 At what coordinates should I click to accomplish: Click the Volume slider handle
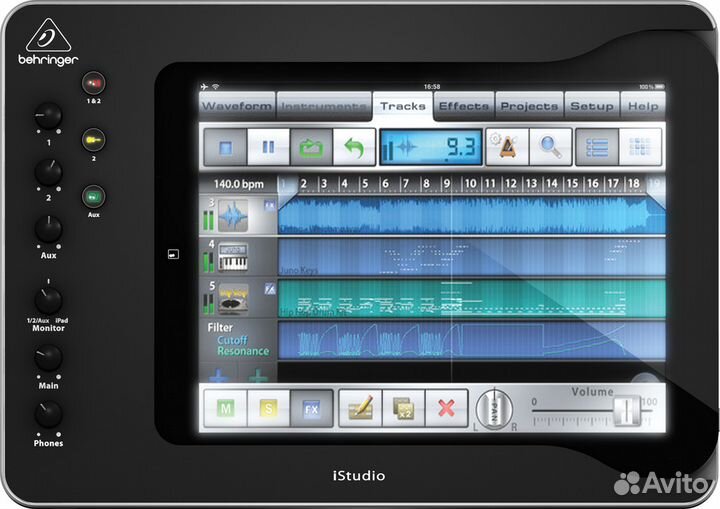pos(626,411)
